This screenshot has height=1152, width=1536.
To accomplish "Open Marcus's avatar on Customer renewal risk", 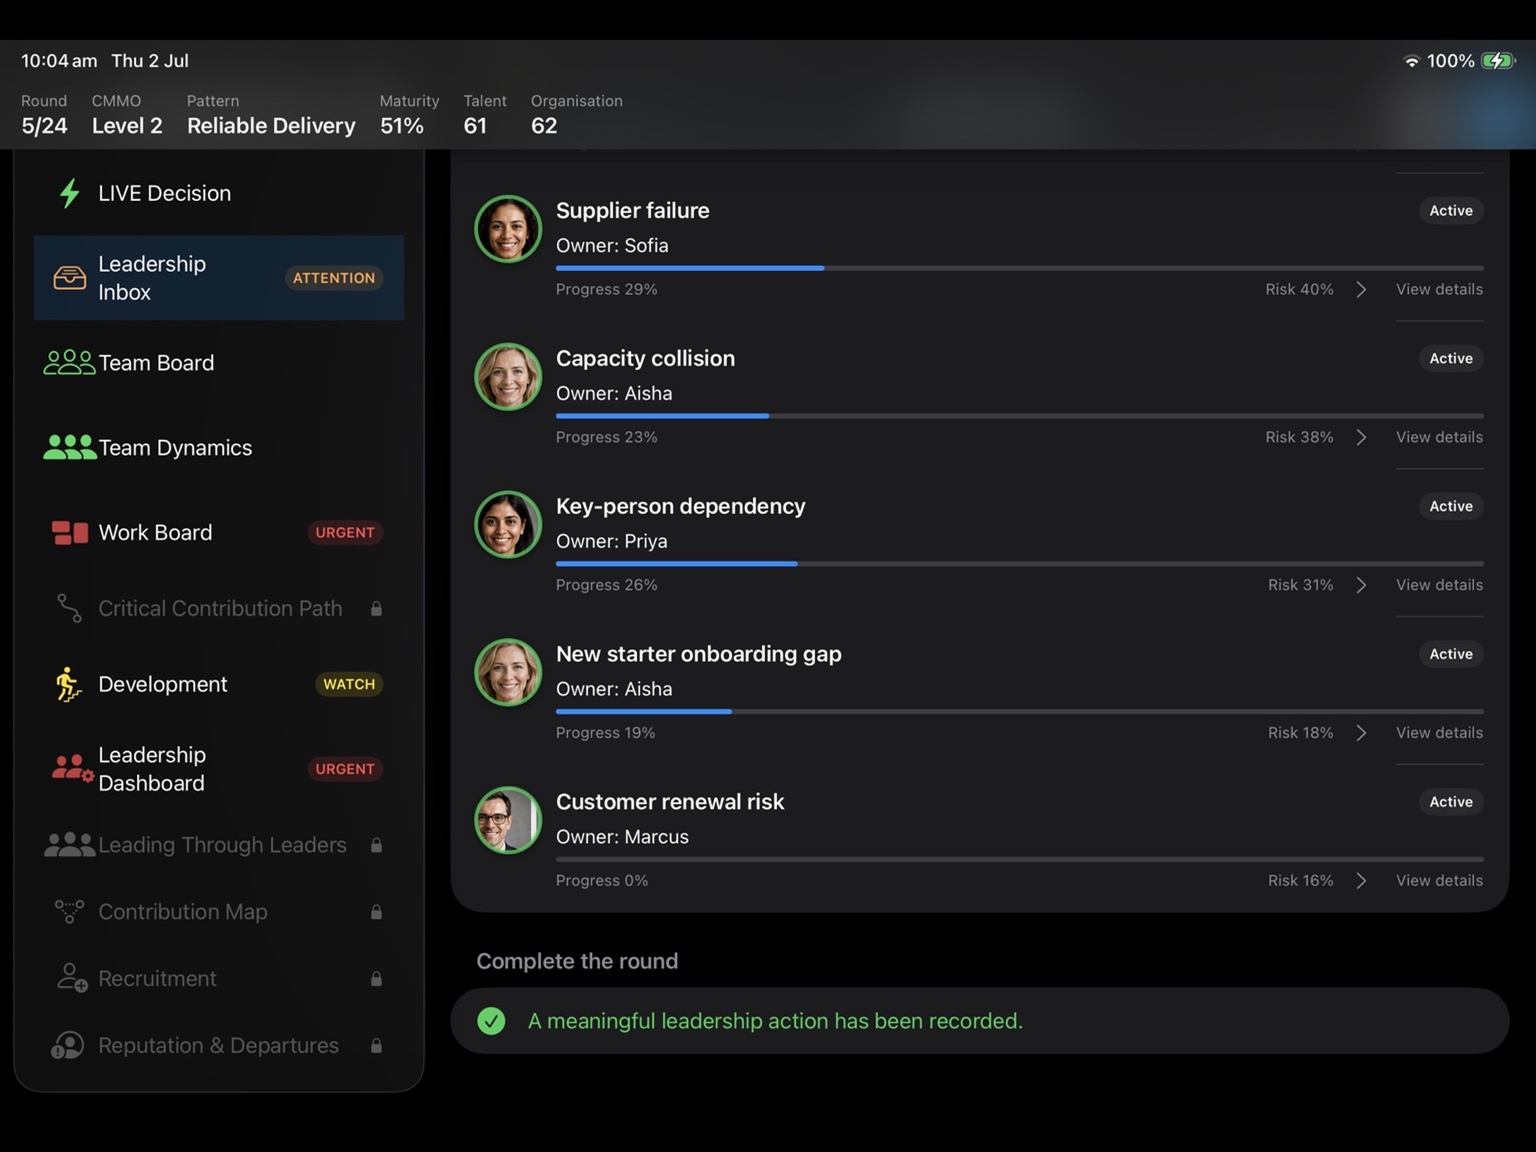I will 508,820.
